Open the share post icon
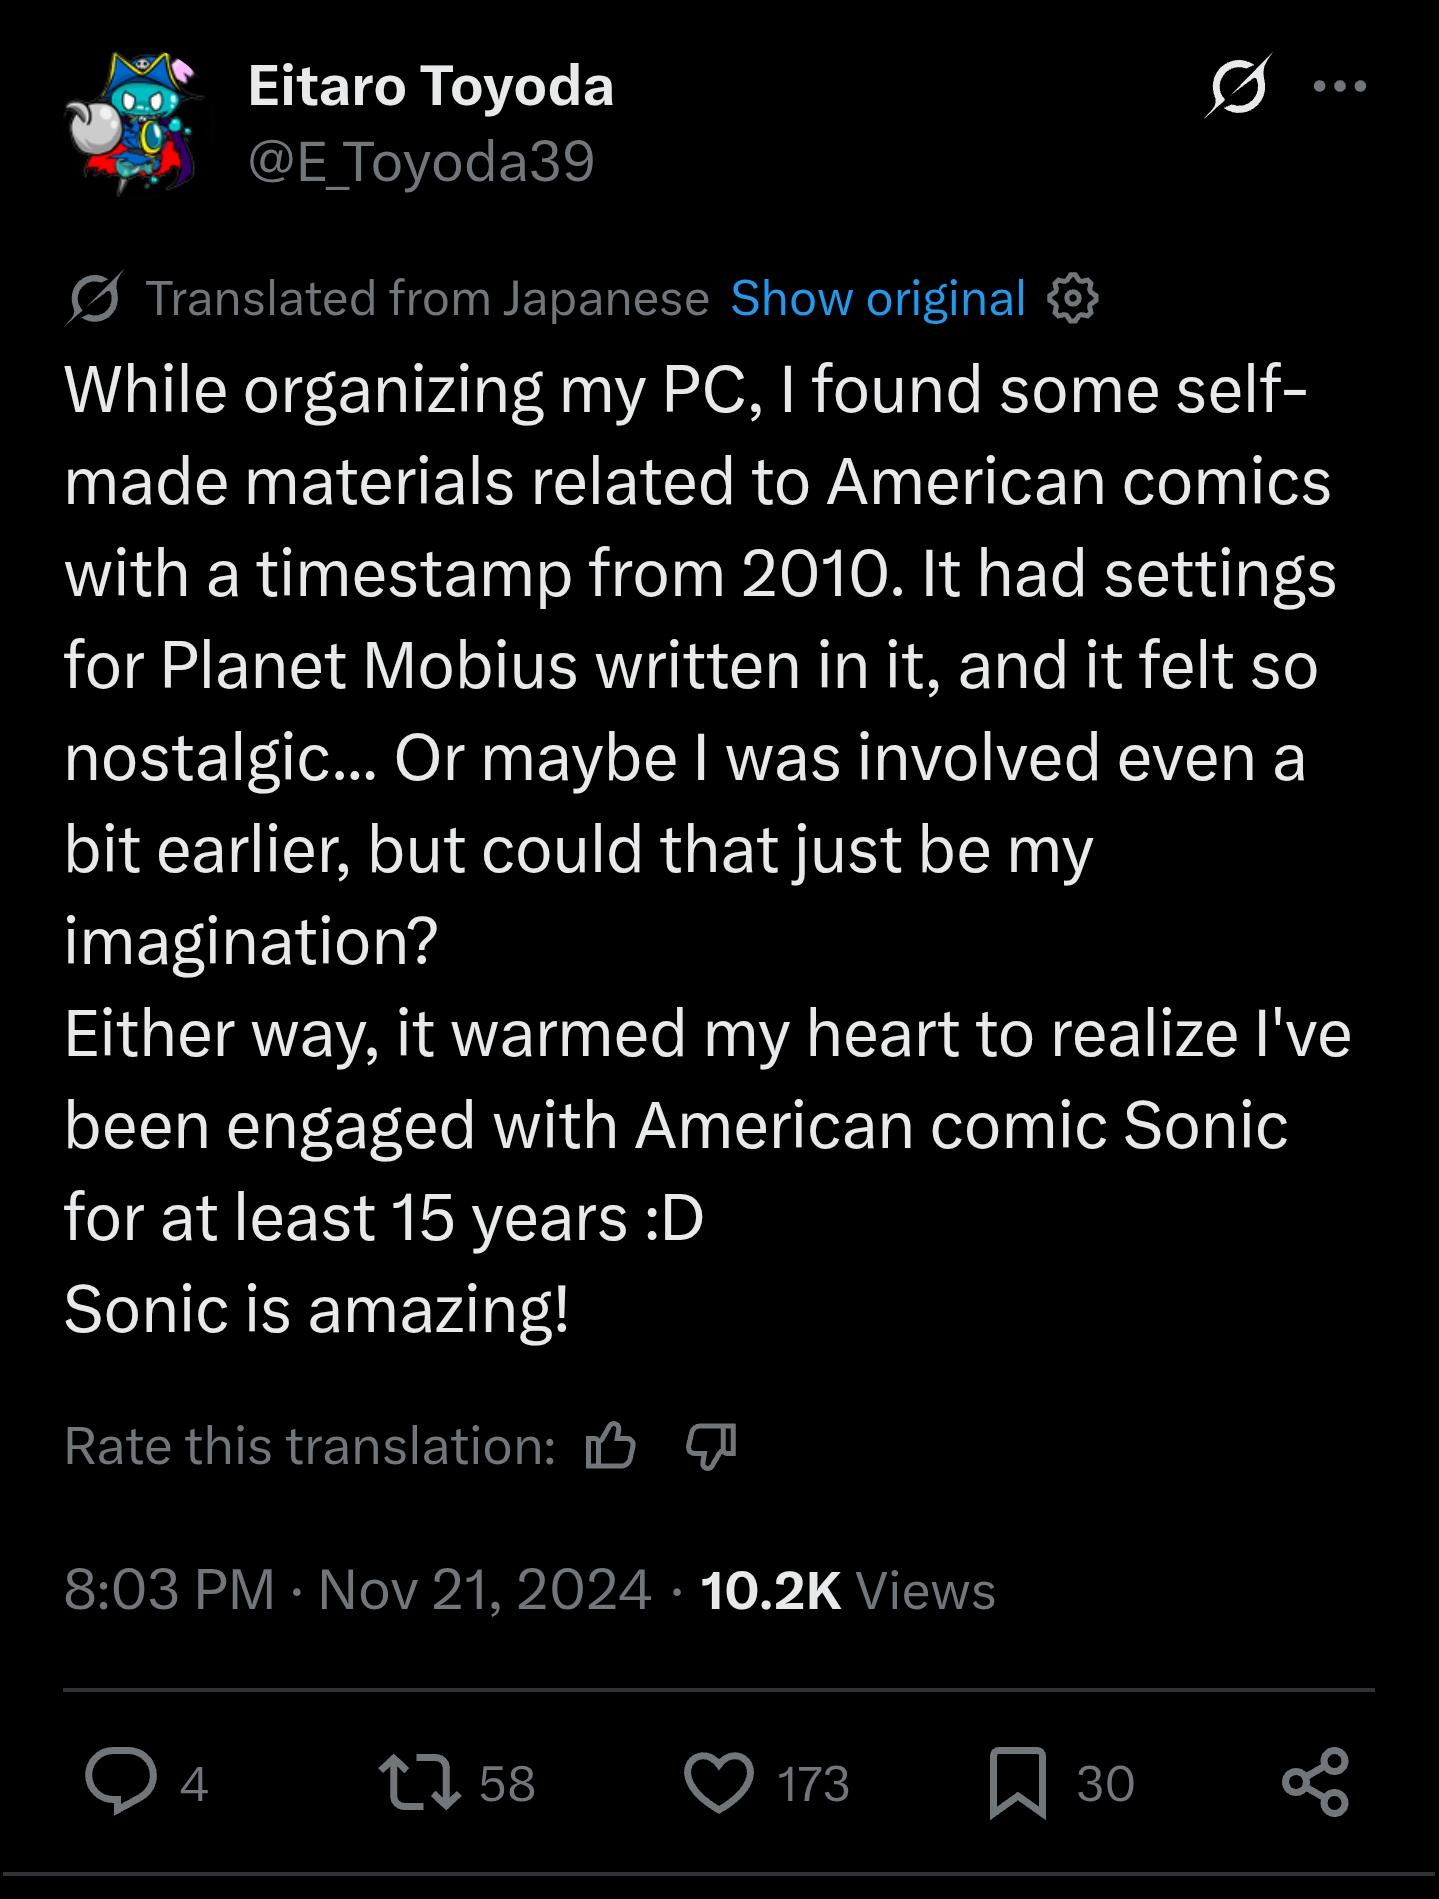 coord(1315,1782)
